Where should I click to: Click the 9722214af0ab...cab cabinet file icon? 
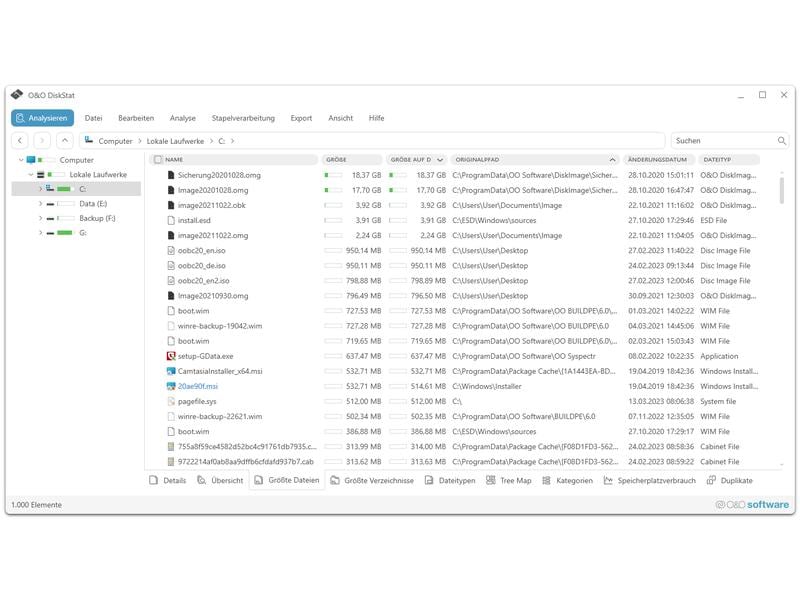coord(171,462)
